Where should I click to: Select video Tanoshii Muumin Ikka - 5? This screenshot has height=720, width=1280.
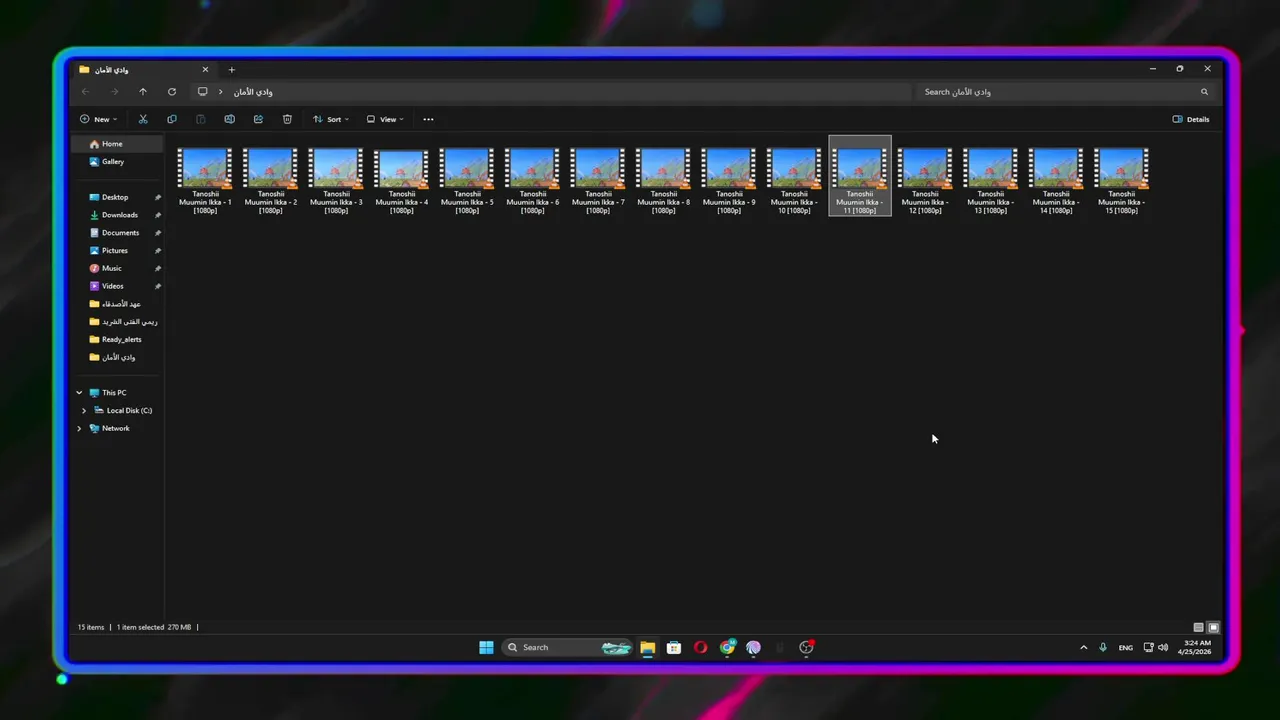click(x=467, y=178)
